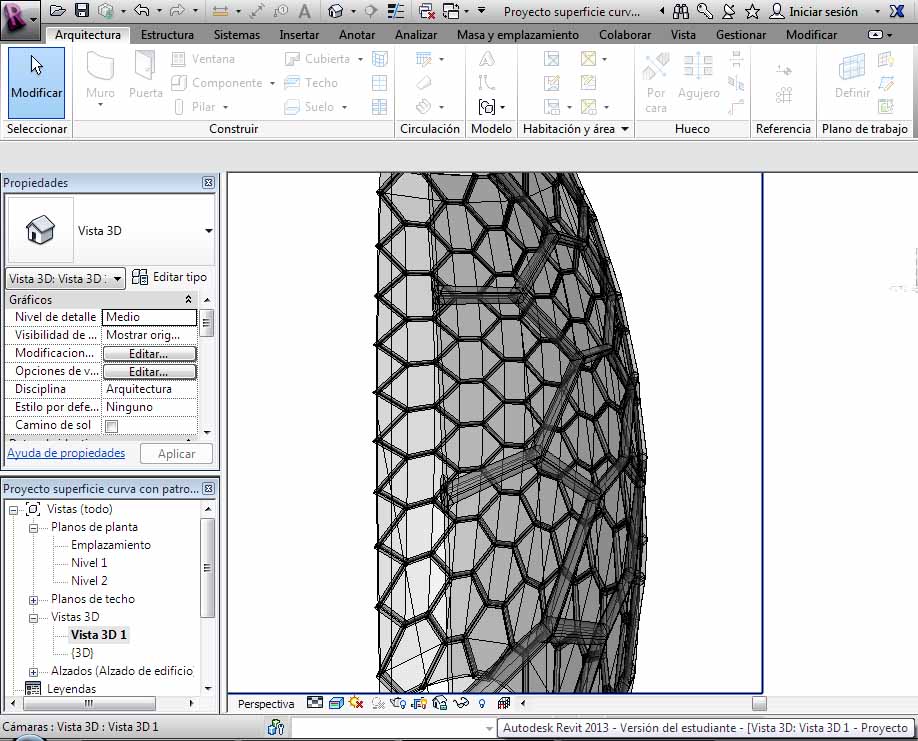Click the Properties panel vertical scrollbar
Image resolution: width=918 pixels, height=741 pixels.
(x=207, y=323)
